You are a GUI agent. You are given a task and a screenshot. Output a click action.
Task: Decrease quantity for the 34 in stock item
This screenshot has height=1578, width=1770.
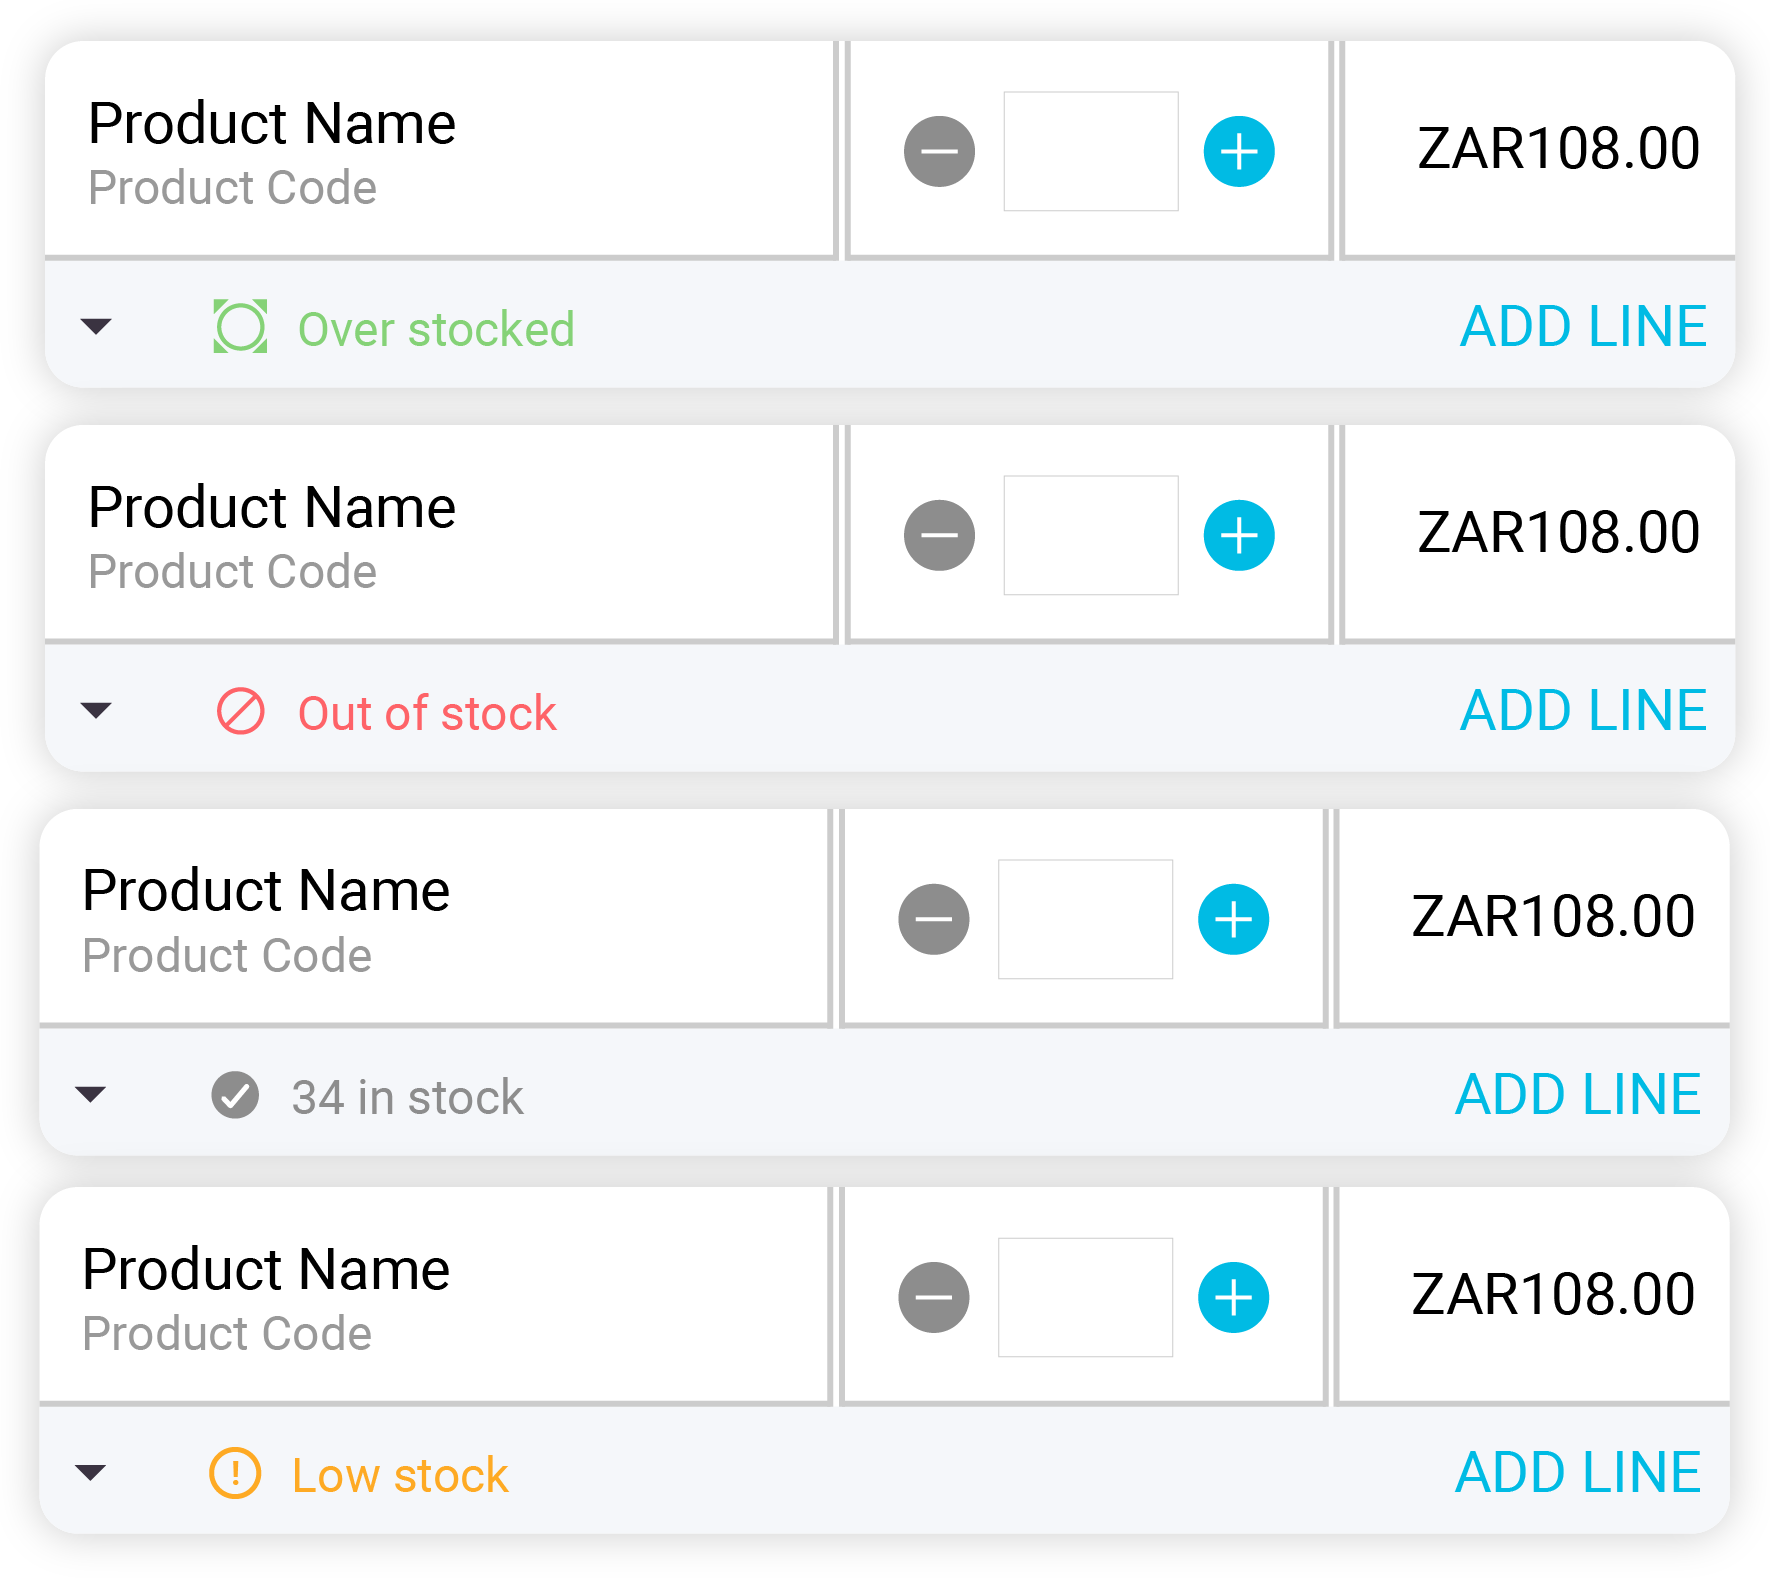(933, 917)
